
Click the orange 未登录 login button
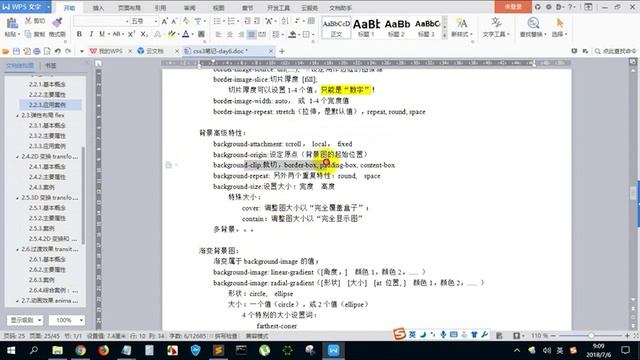coord(513,7)
